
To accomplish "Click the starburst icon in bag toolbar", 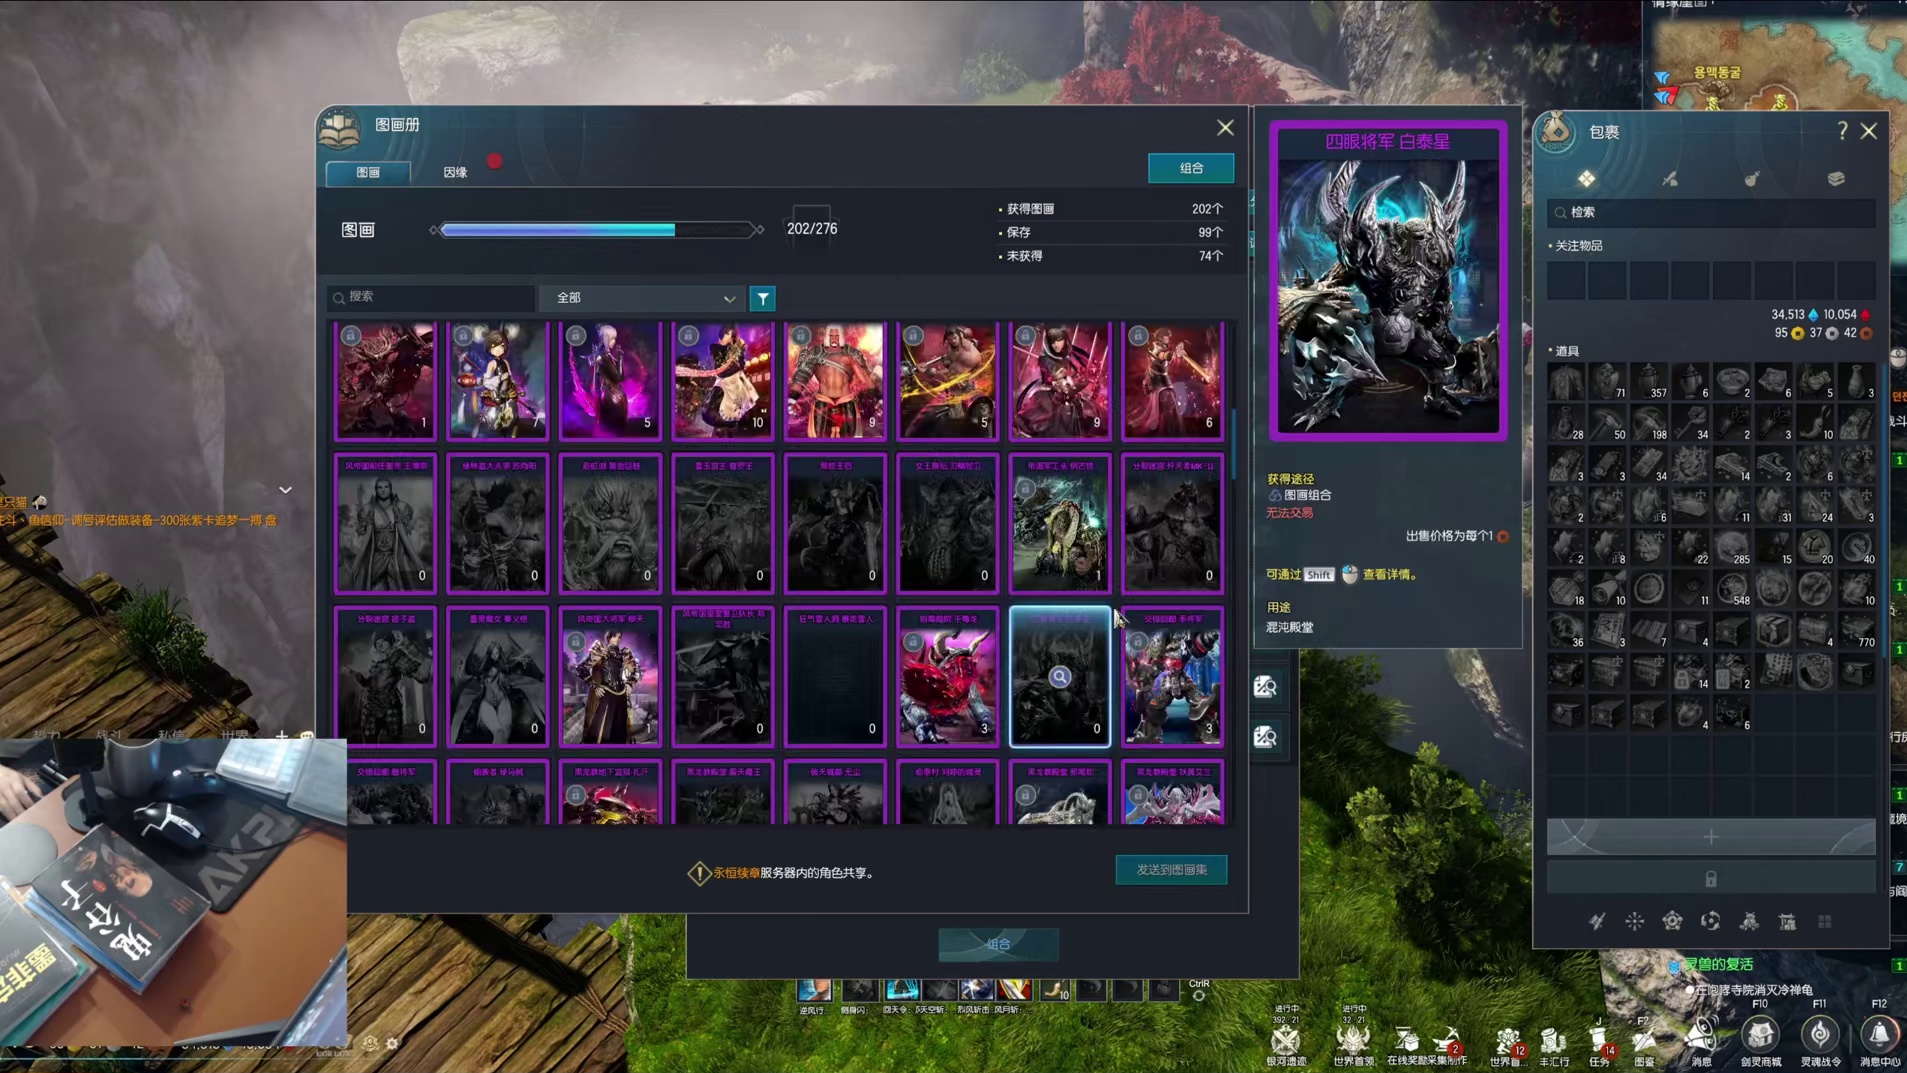I will click(x=1634, y=921).
